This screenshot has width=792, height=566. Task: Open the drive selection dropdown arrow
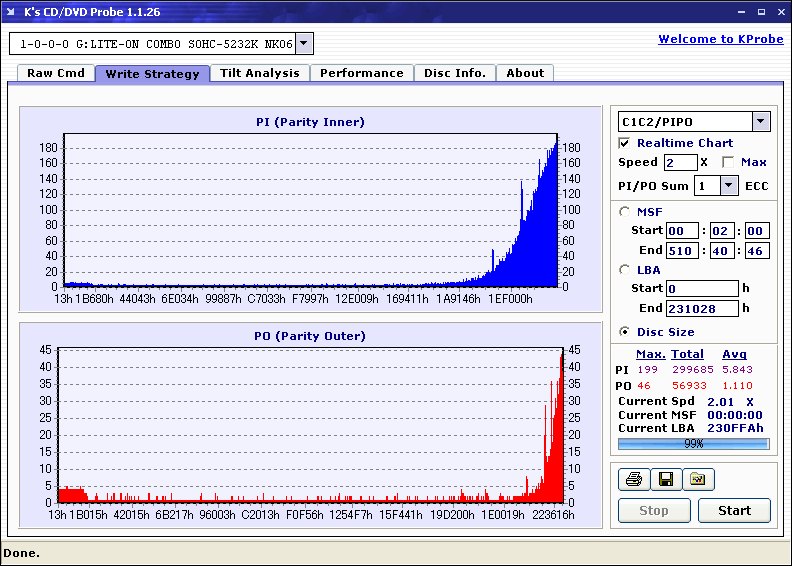pyautogui.click(x=304, y=43)
